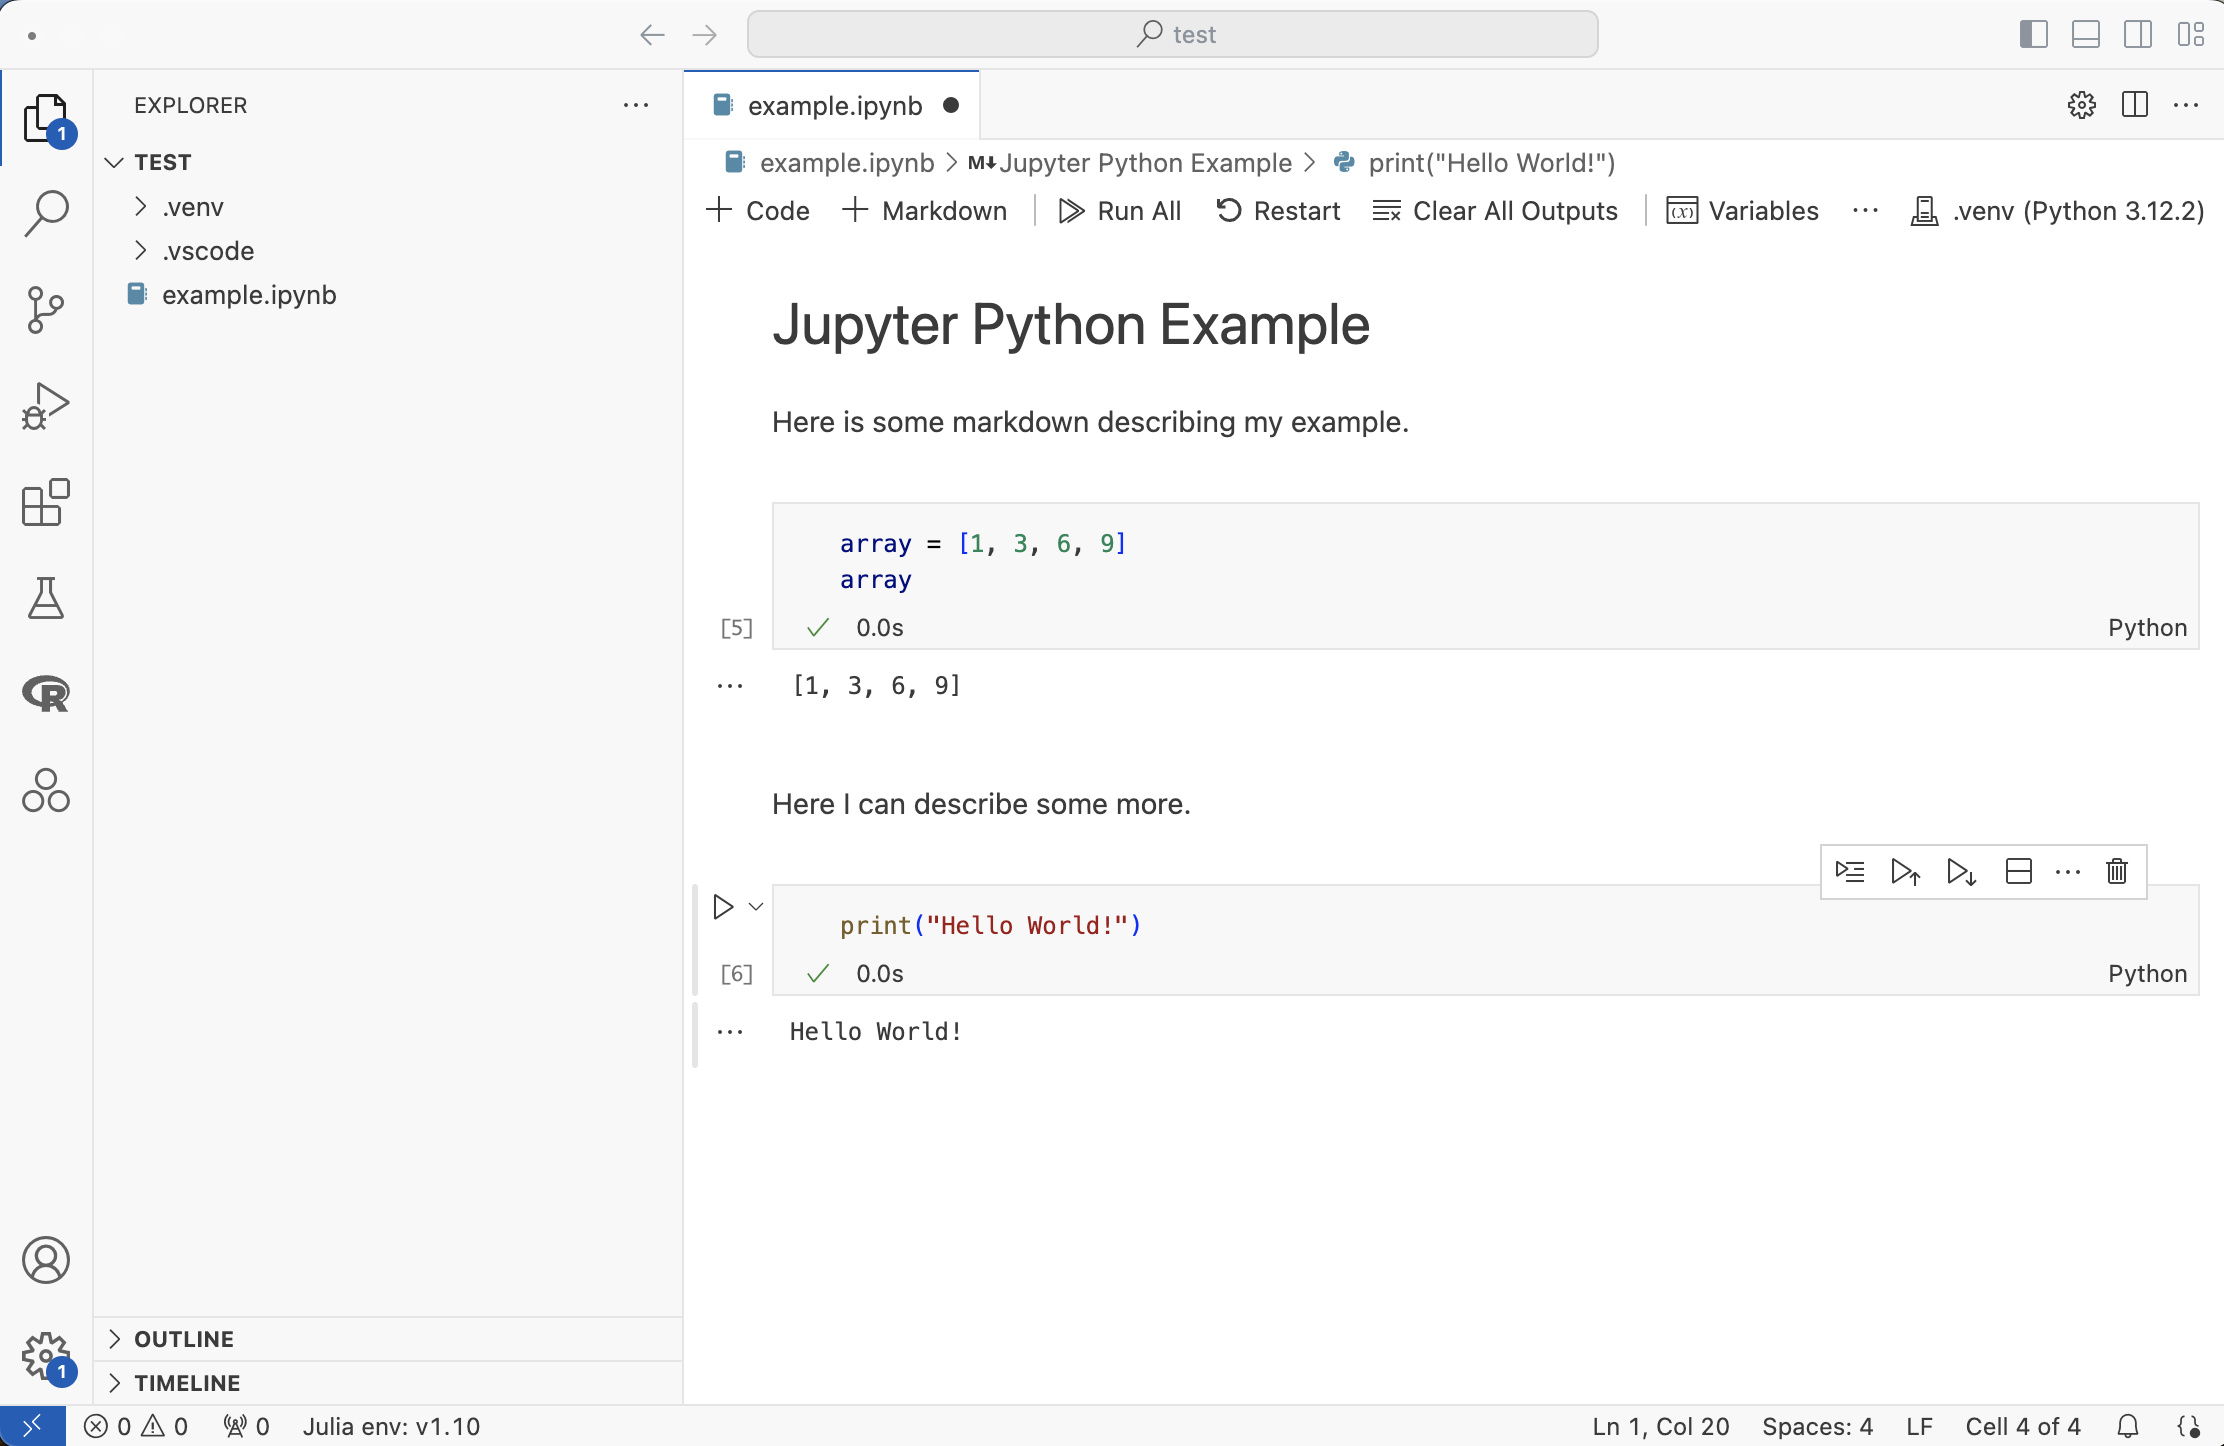2224x1446 pixels.
Task: Open the Julia extension sidebar view
Action: [x=45, y=790]
